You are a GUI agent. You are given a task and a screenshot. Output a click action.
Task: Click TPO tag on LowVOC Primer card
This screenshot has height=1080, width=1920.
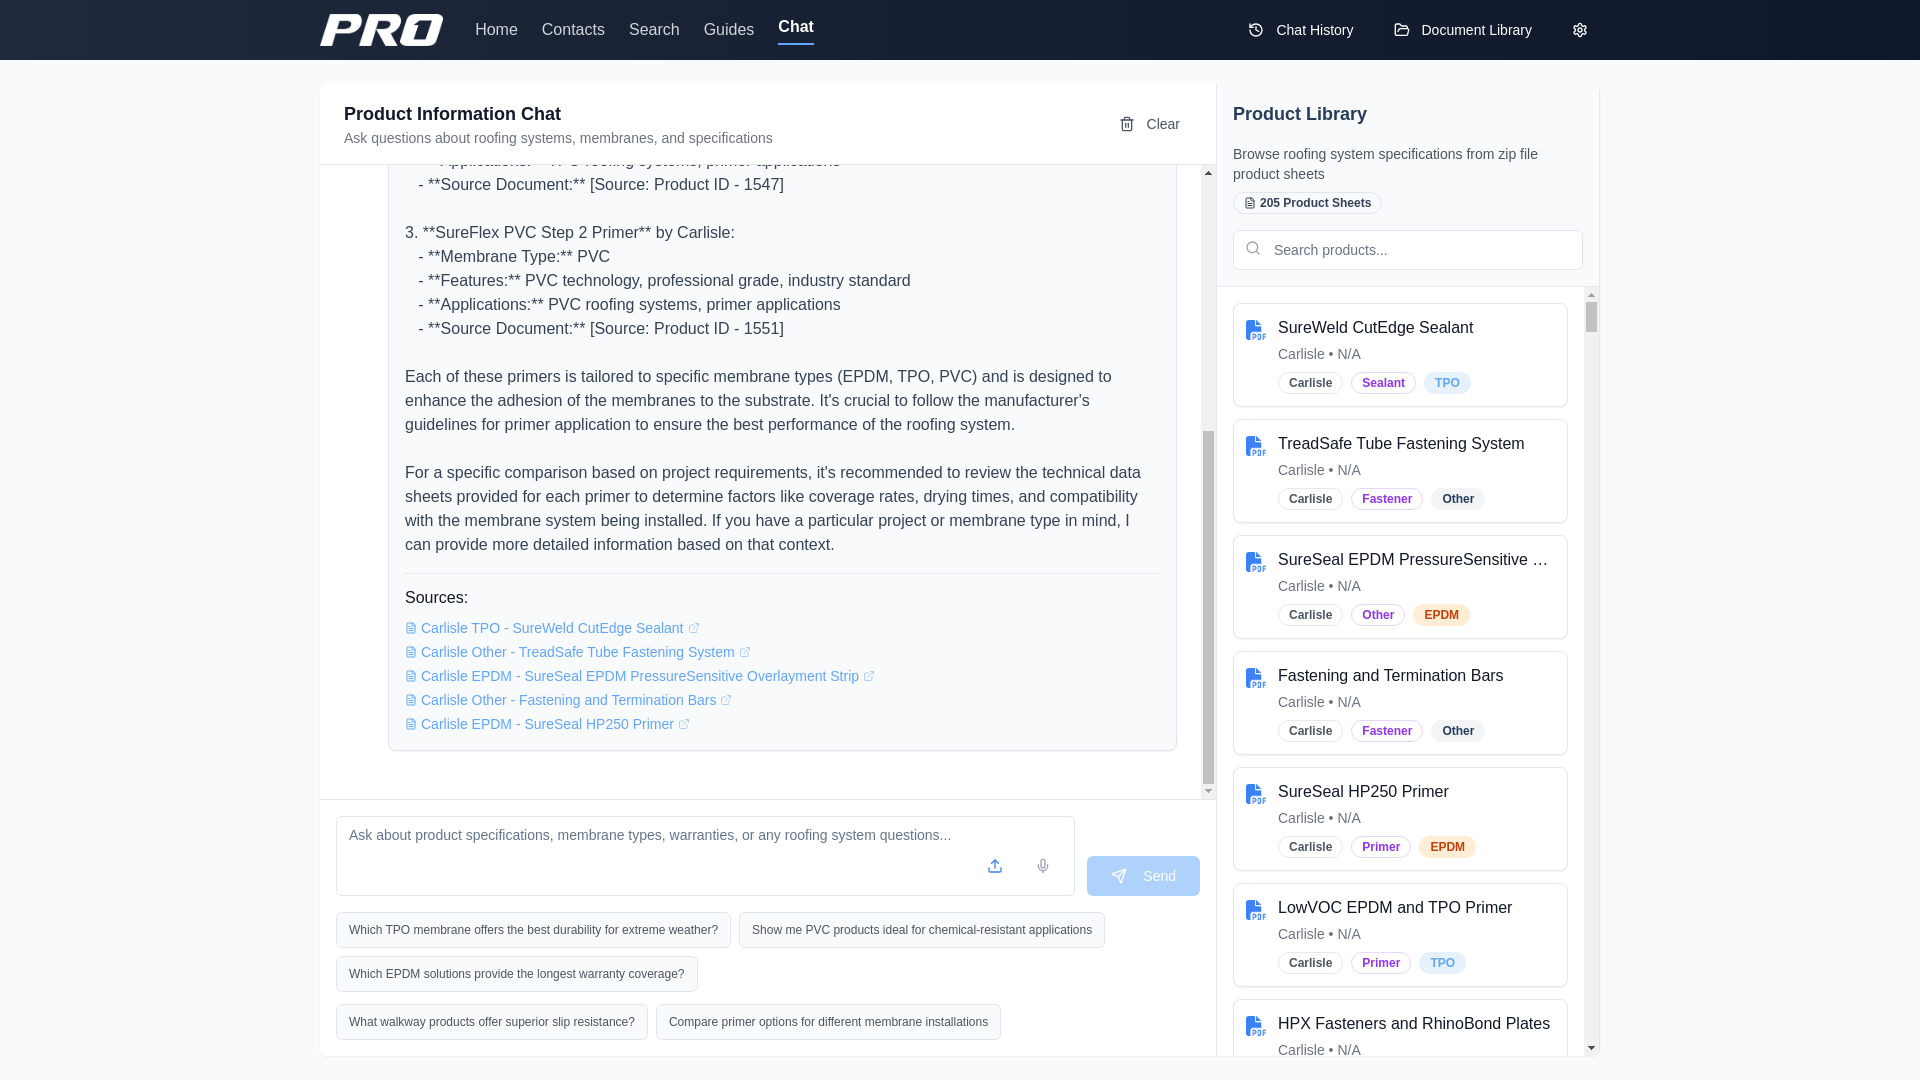click(x=1442, y=963)
